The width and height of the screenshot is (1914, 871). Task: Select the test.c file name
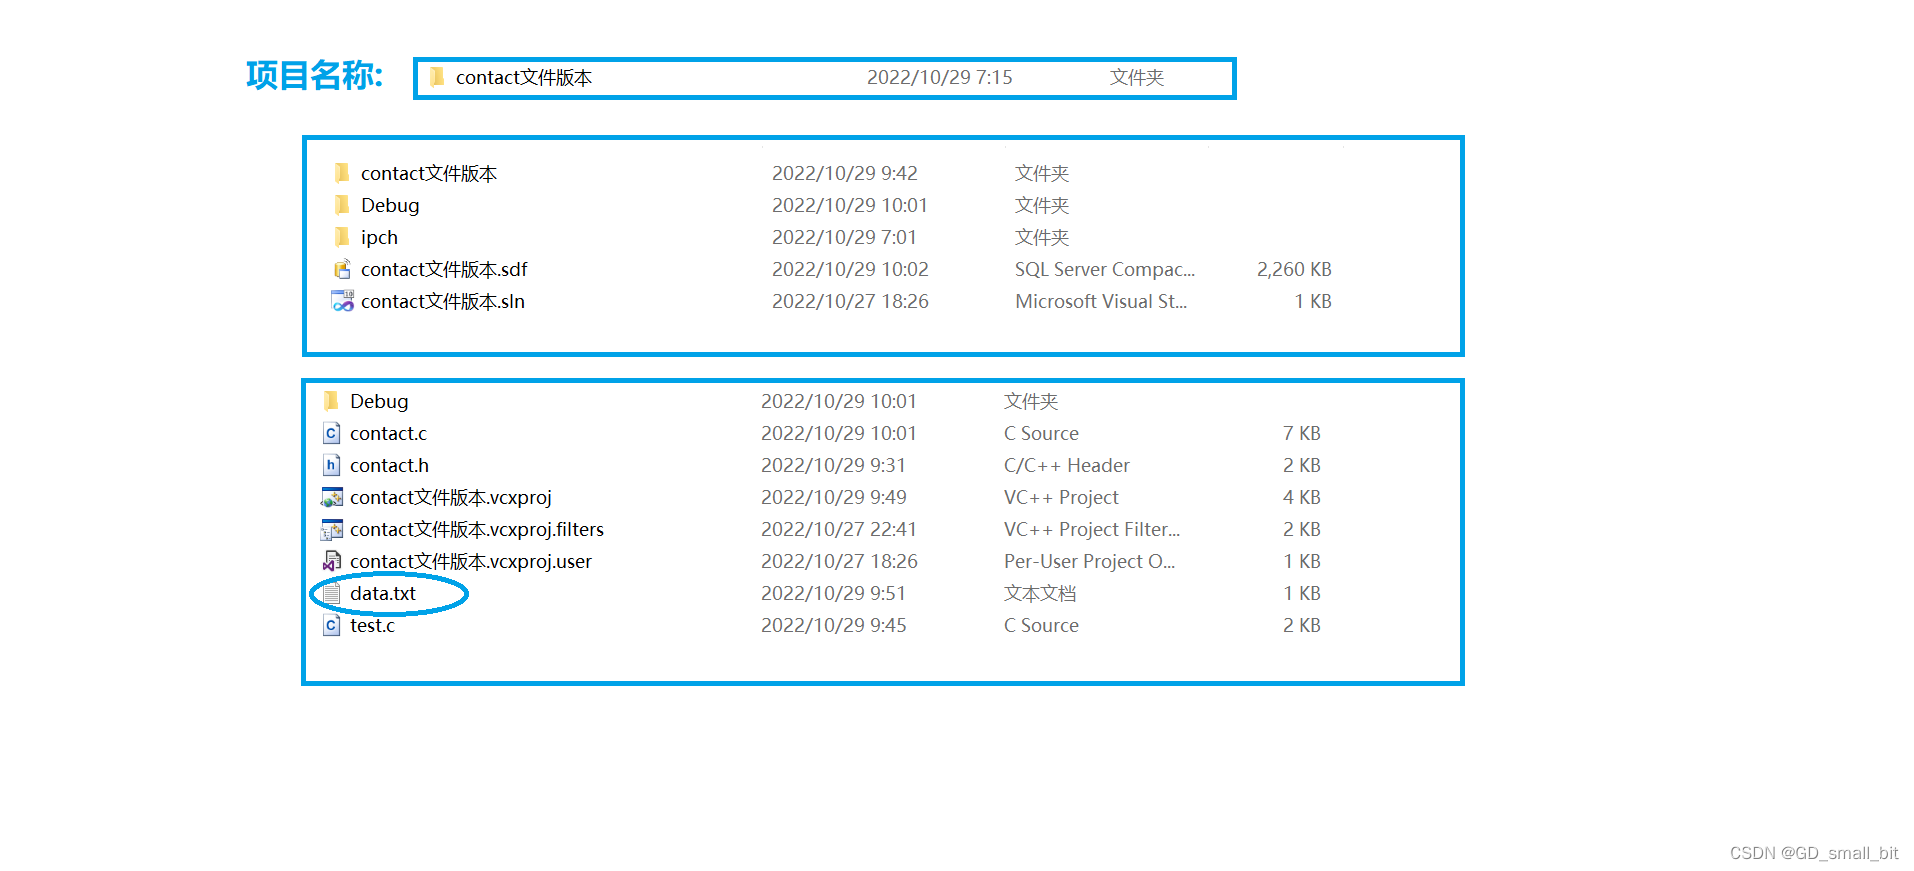372,625
